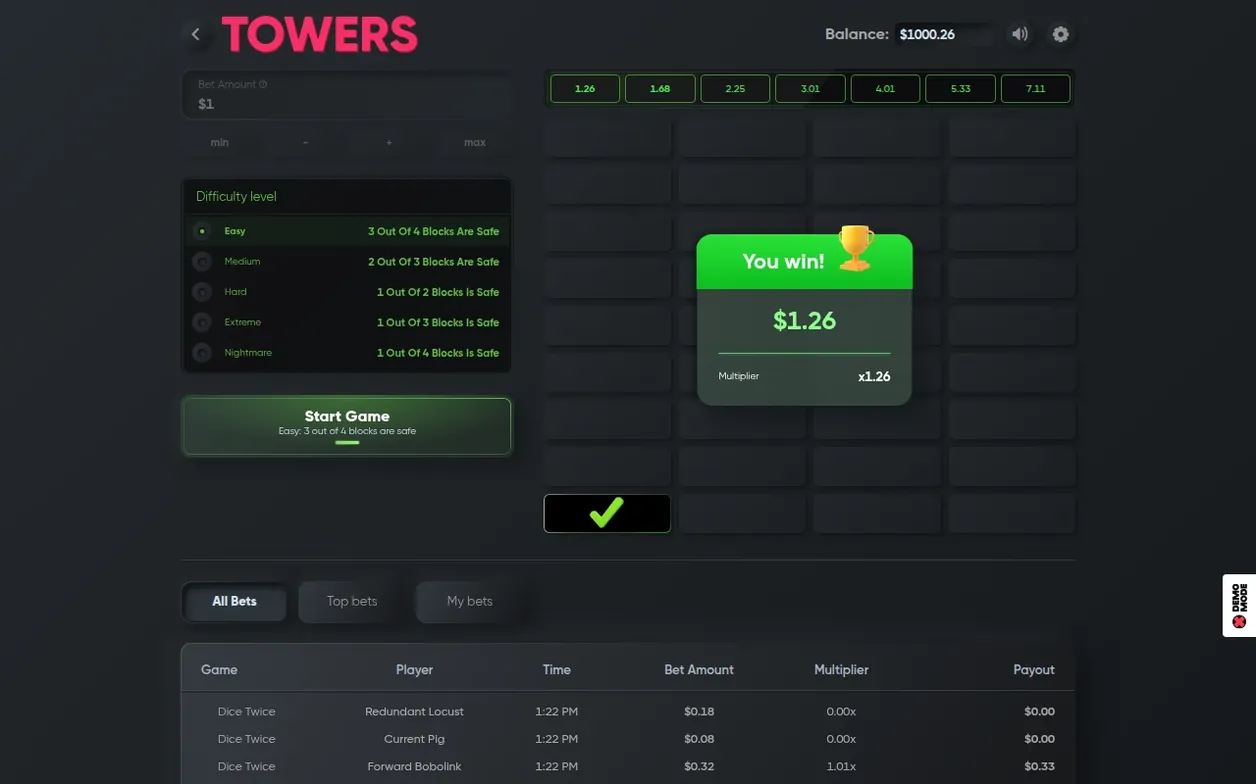Select the Easy difficulty radio button
The height and width of the screenshot is (784, 1256).
click(x=202, y=231)
